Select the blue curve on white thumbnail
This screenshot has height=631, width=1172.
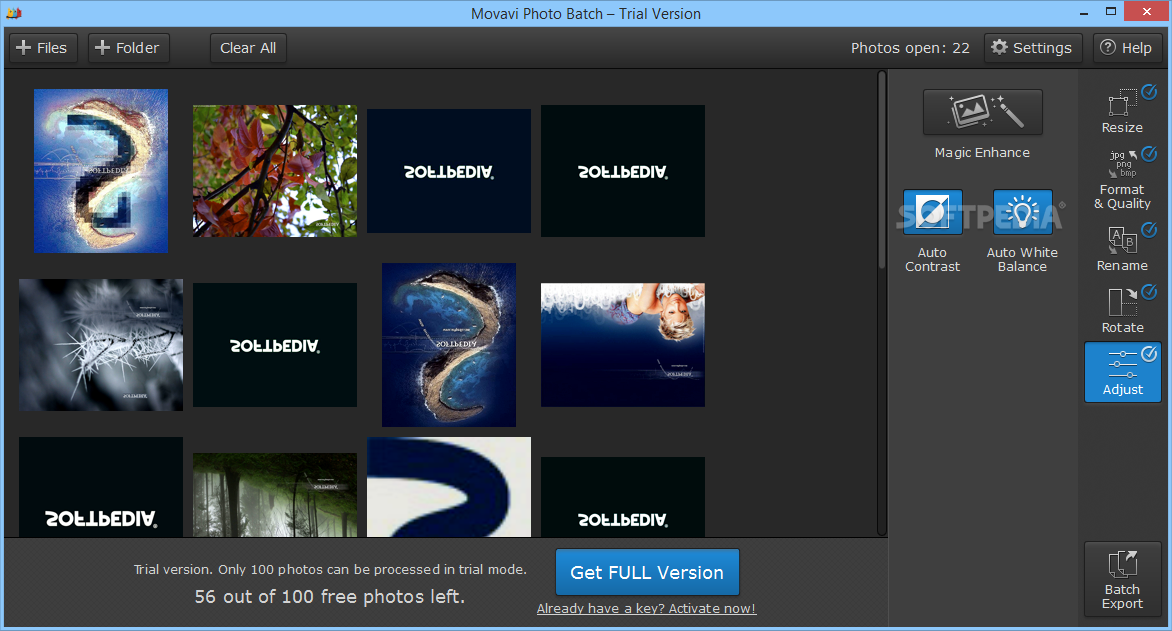click(x=449, y=487)
